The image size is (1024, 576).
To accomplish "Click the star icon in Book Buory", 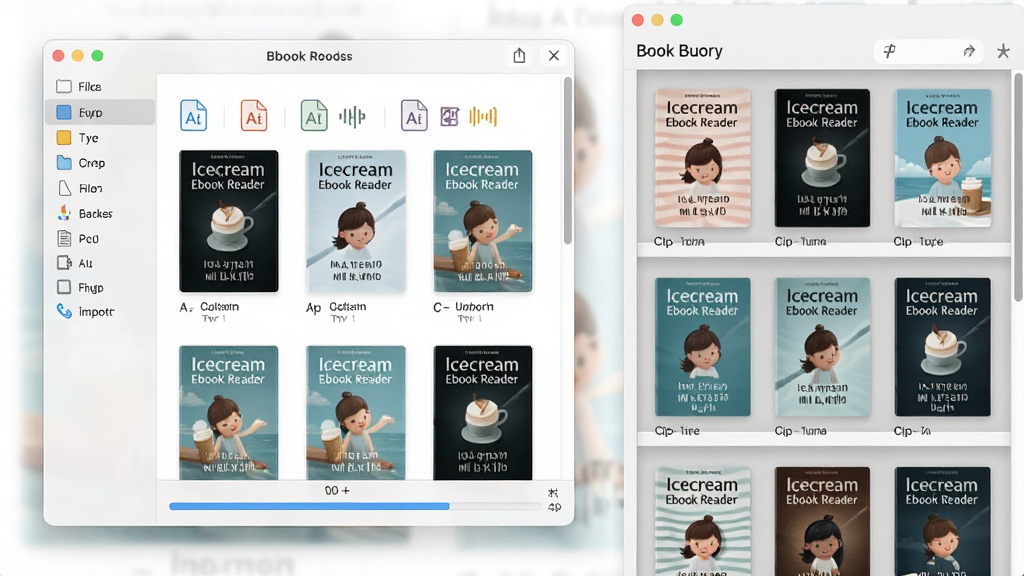I will point(1003,51).
